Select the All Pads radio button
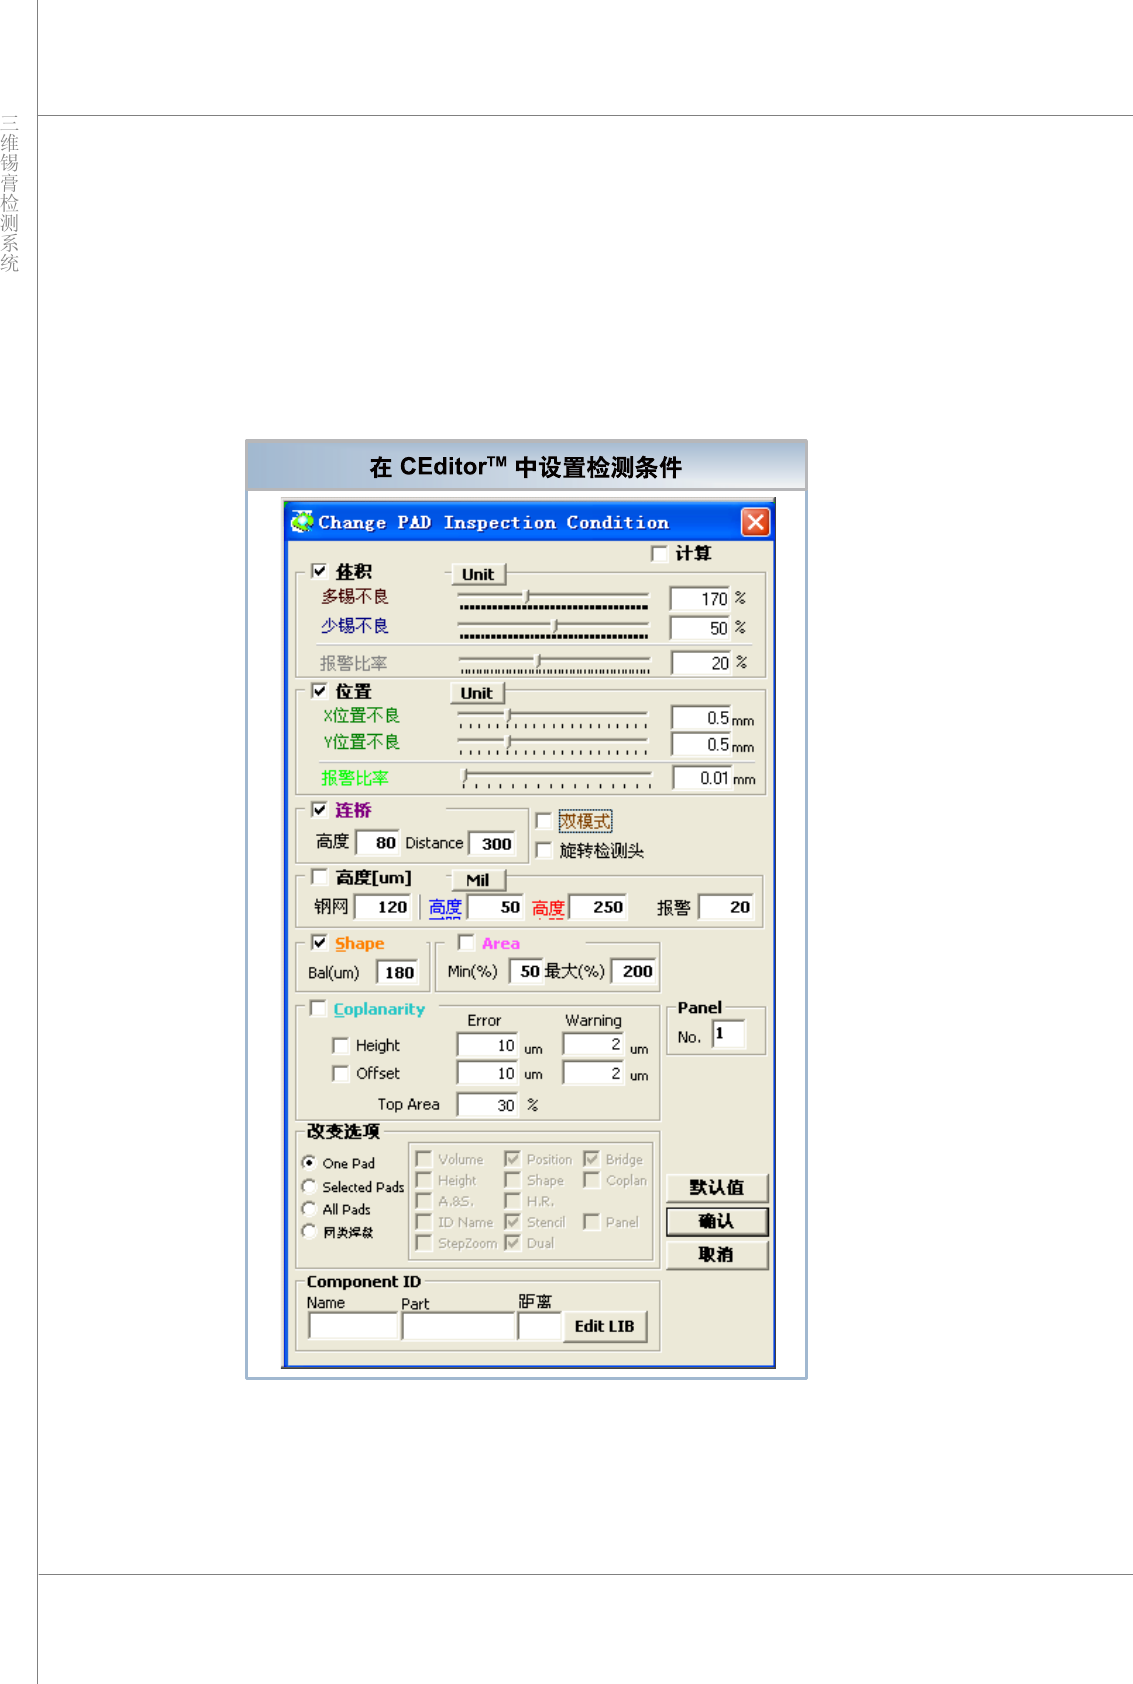 [x=309, y=1209]
